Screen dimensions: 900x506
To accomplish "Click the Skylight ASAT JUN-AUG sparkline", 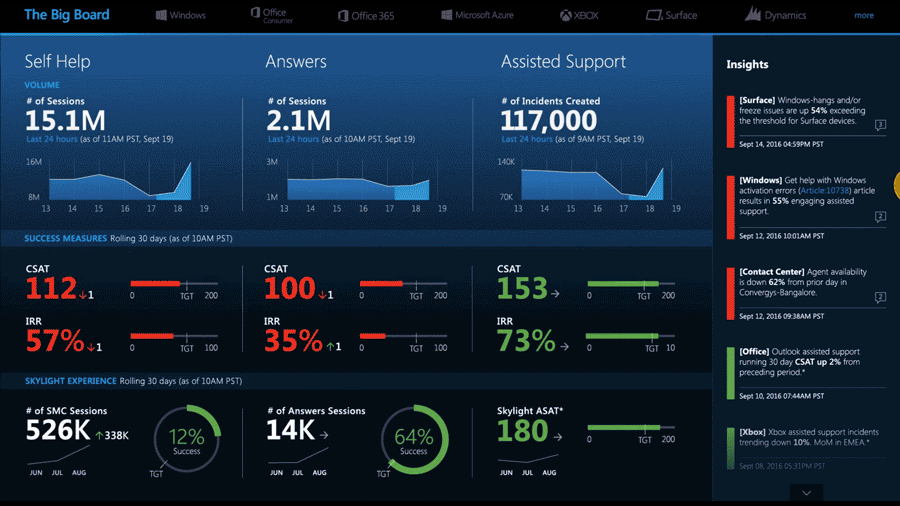I will (x=527, y=459).
